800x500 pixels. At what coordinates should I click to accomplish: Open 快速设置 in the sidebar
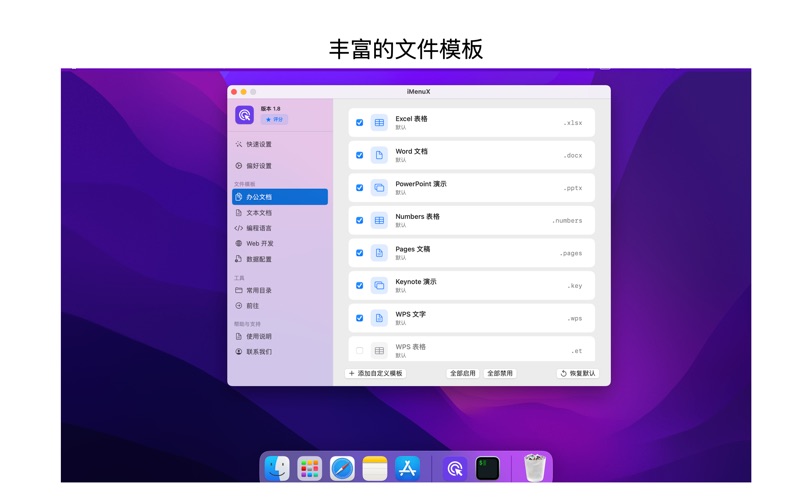(259, 144)
